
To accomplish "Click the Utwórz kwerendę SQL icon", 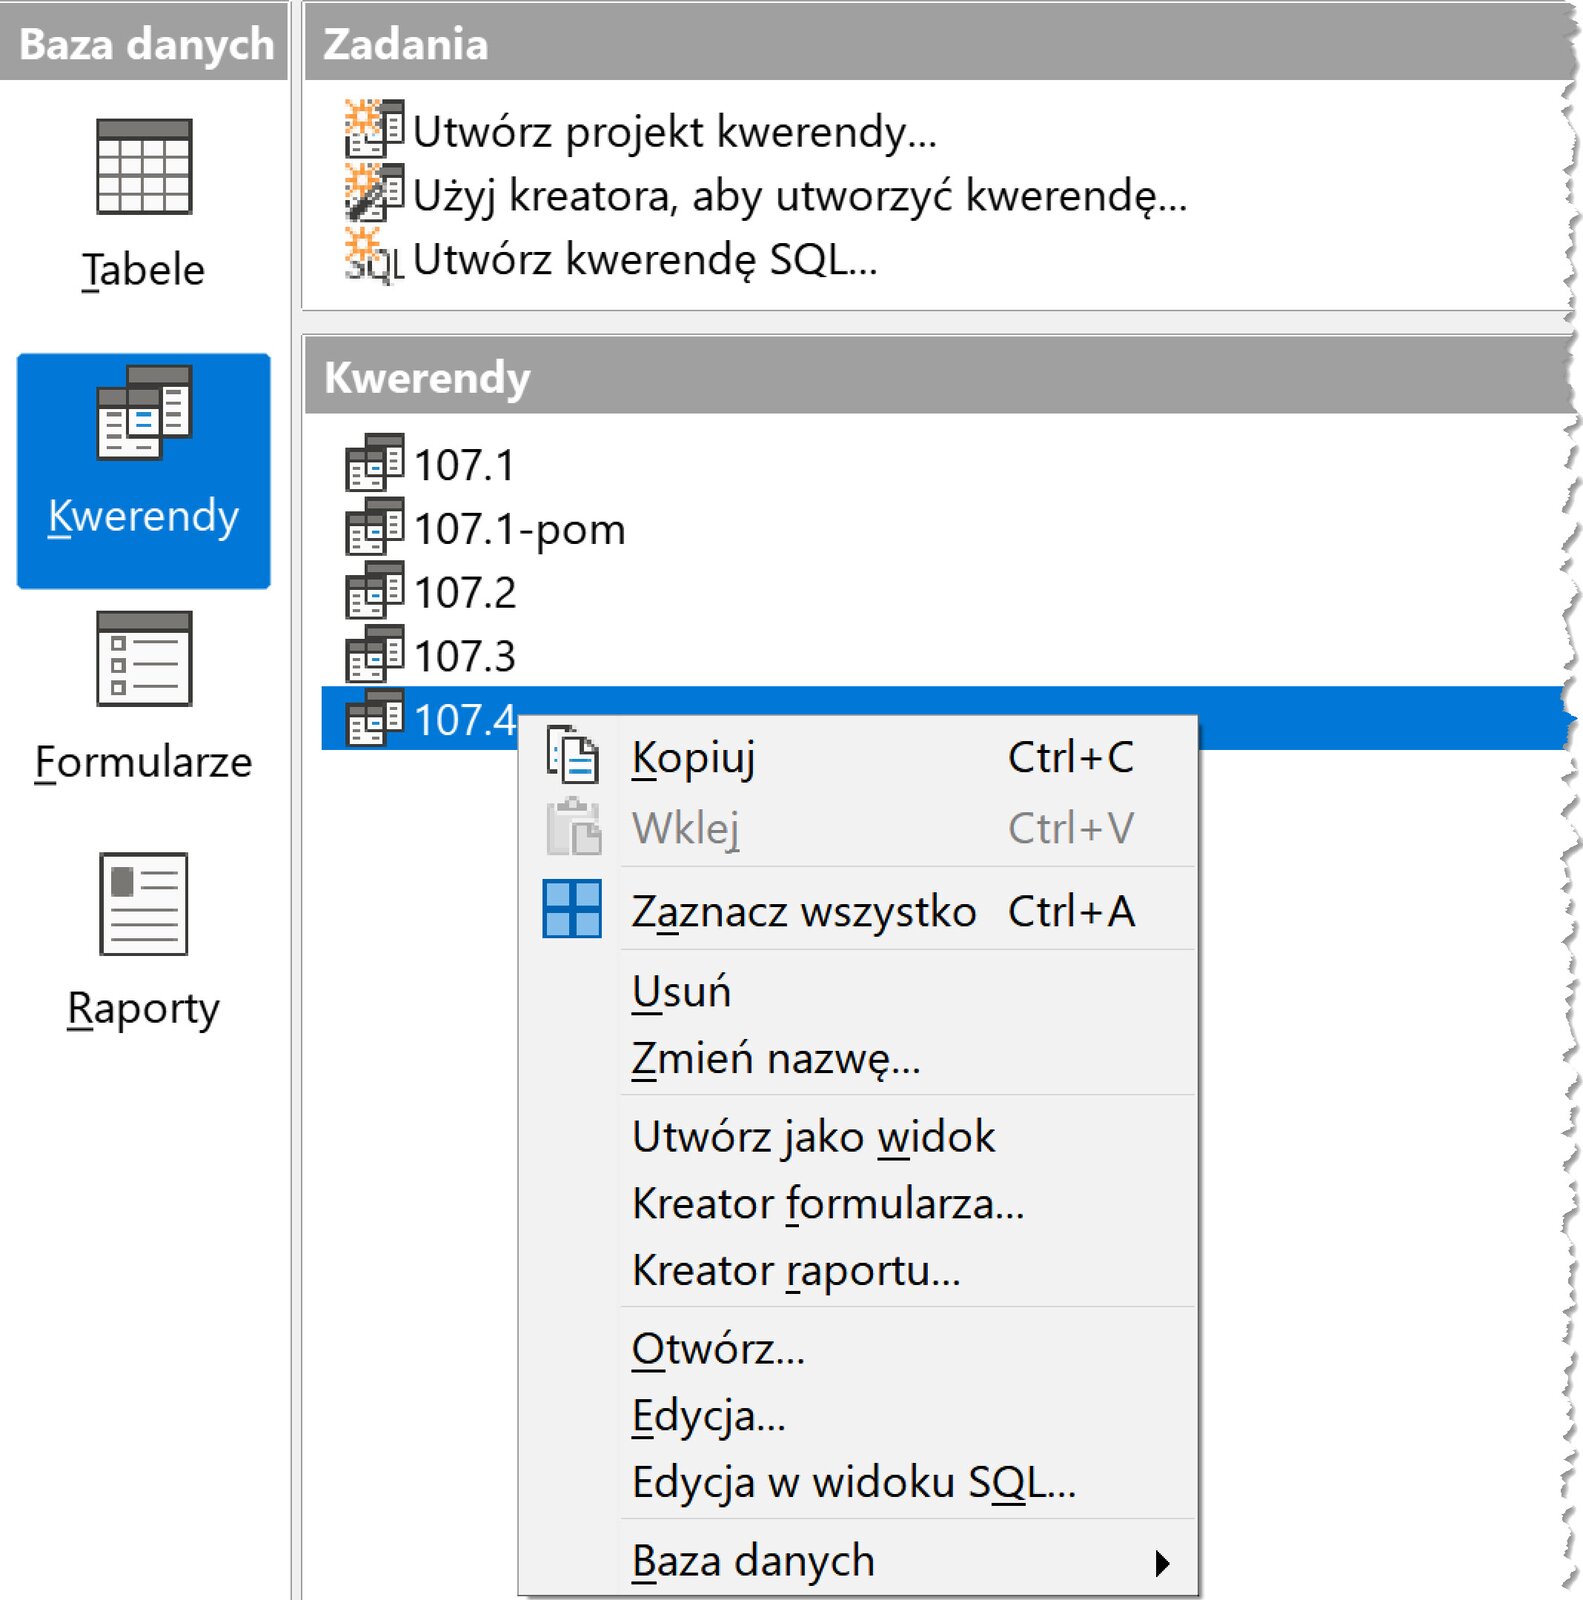I will tap(374, 257).
